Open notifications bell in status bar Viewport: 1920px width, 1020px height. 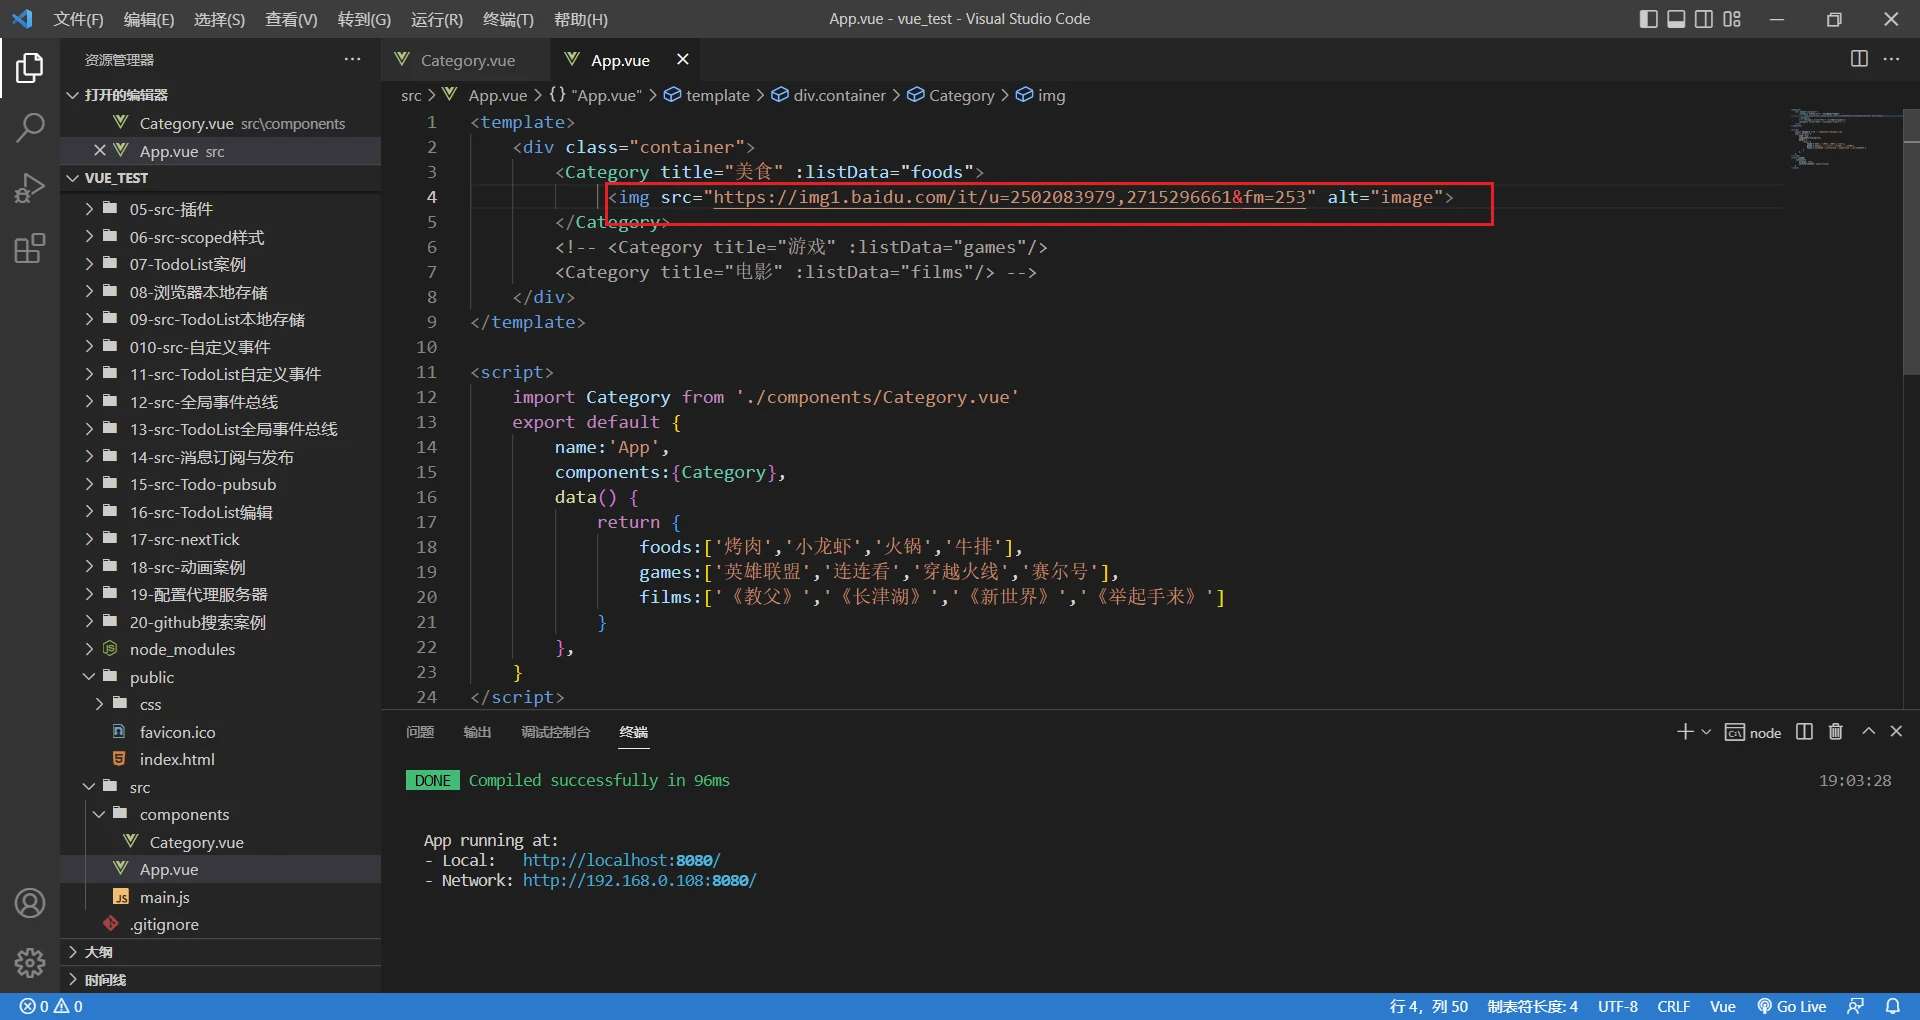pos(1892,1006)
